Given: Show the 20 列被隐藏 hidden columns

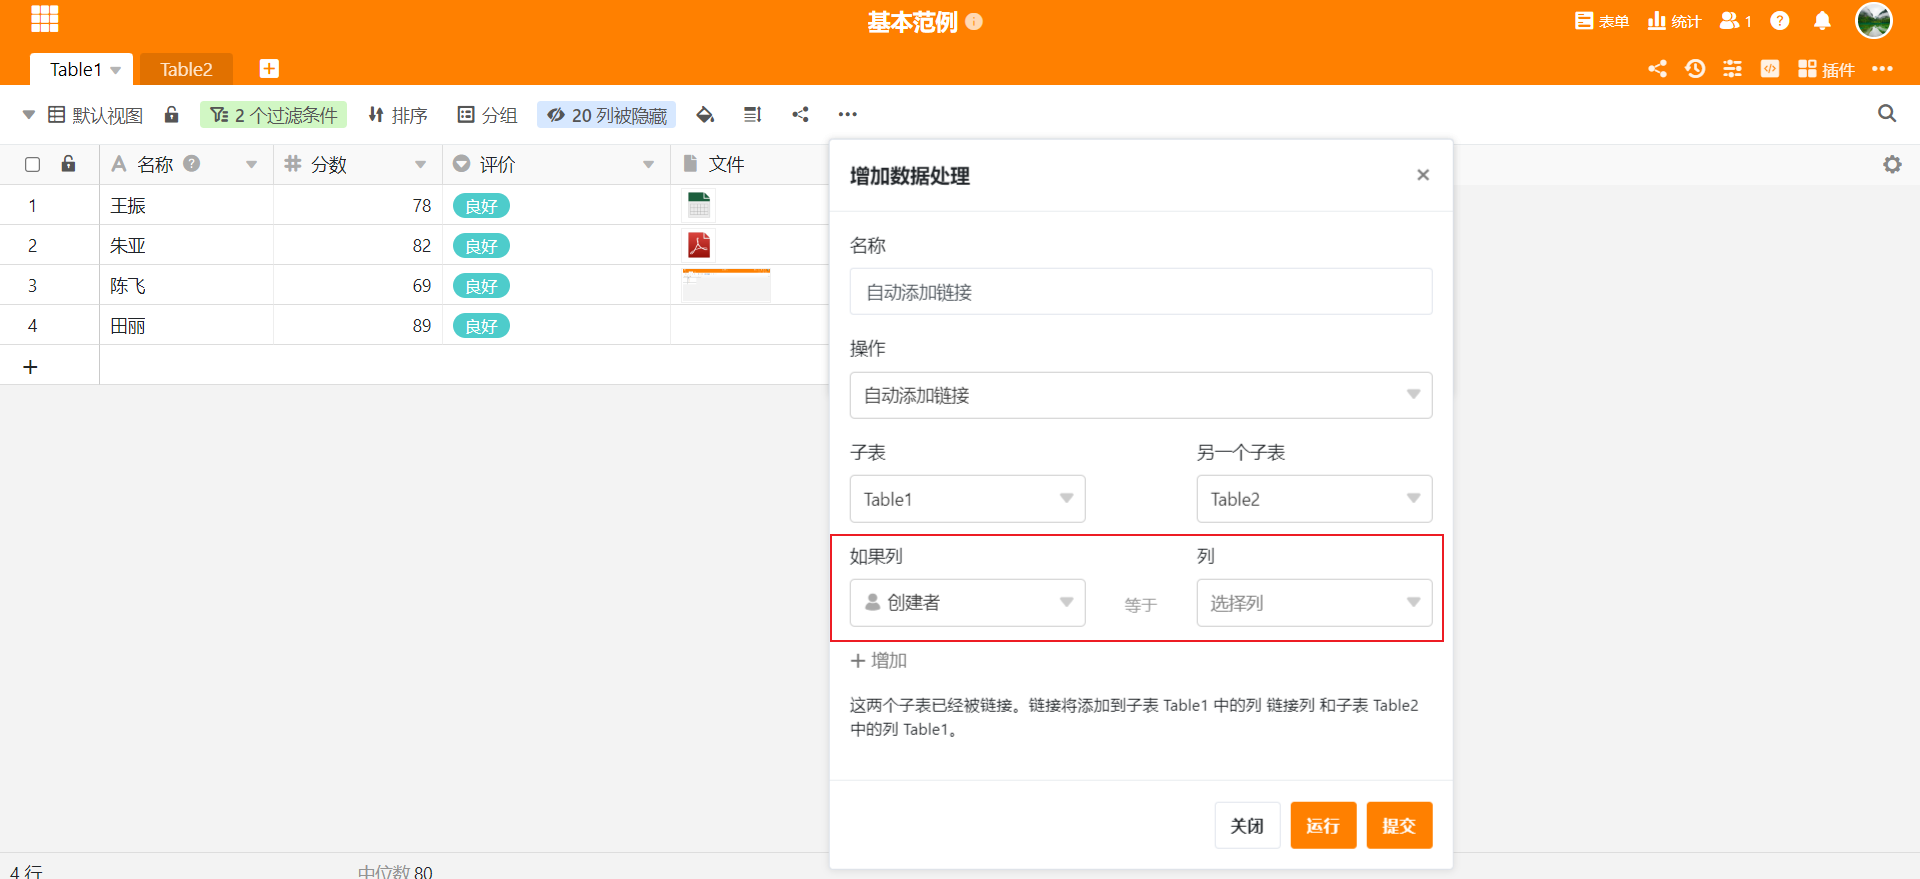Looking at the screenshot, I should [606, 115].
